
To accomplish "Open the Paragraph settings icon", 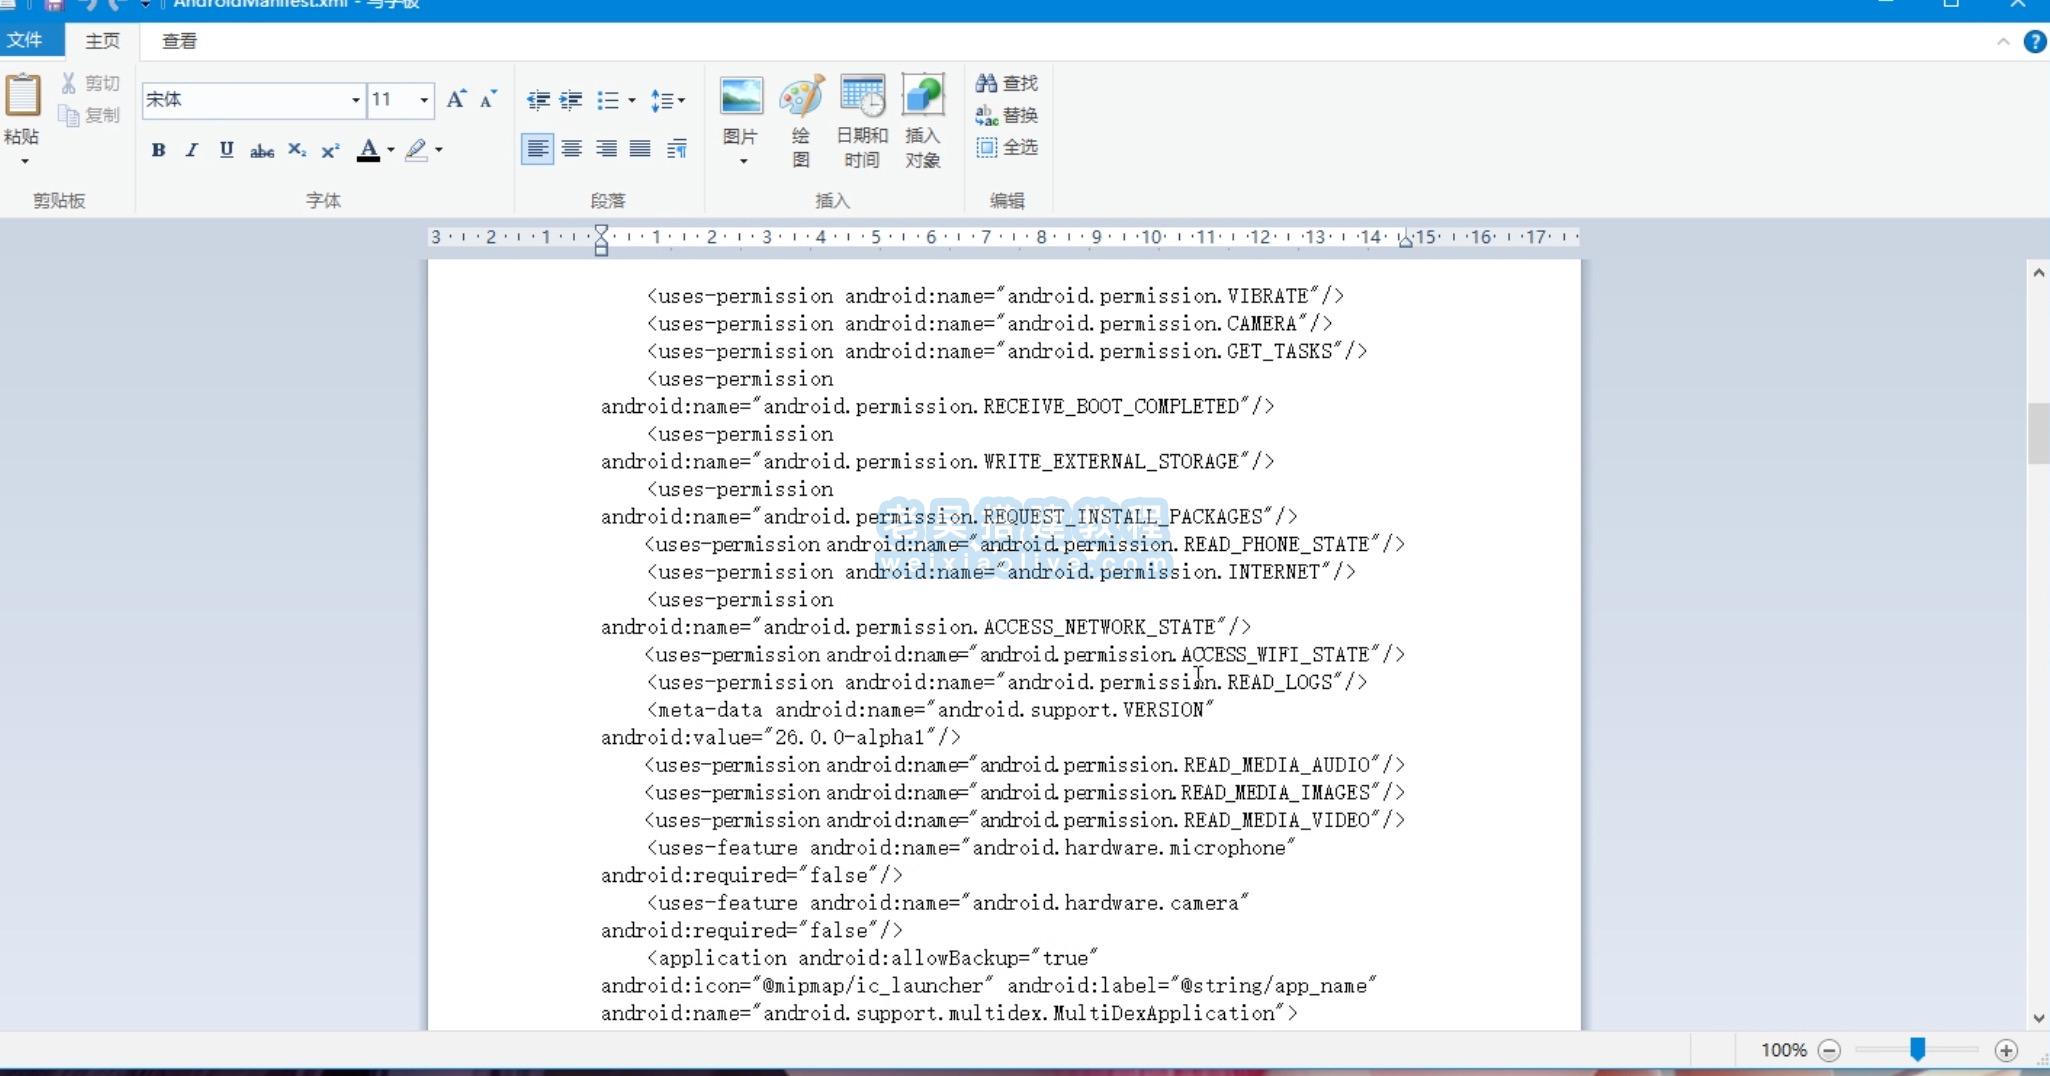I will point(677,149).
